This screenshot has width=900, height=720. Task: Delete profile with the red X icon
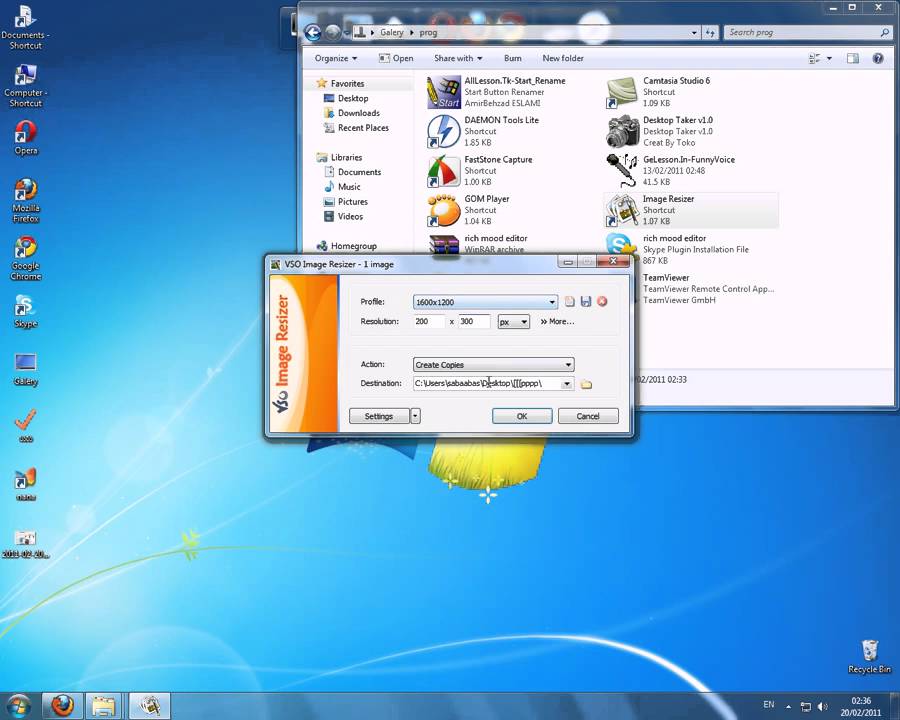point(602,301)
